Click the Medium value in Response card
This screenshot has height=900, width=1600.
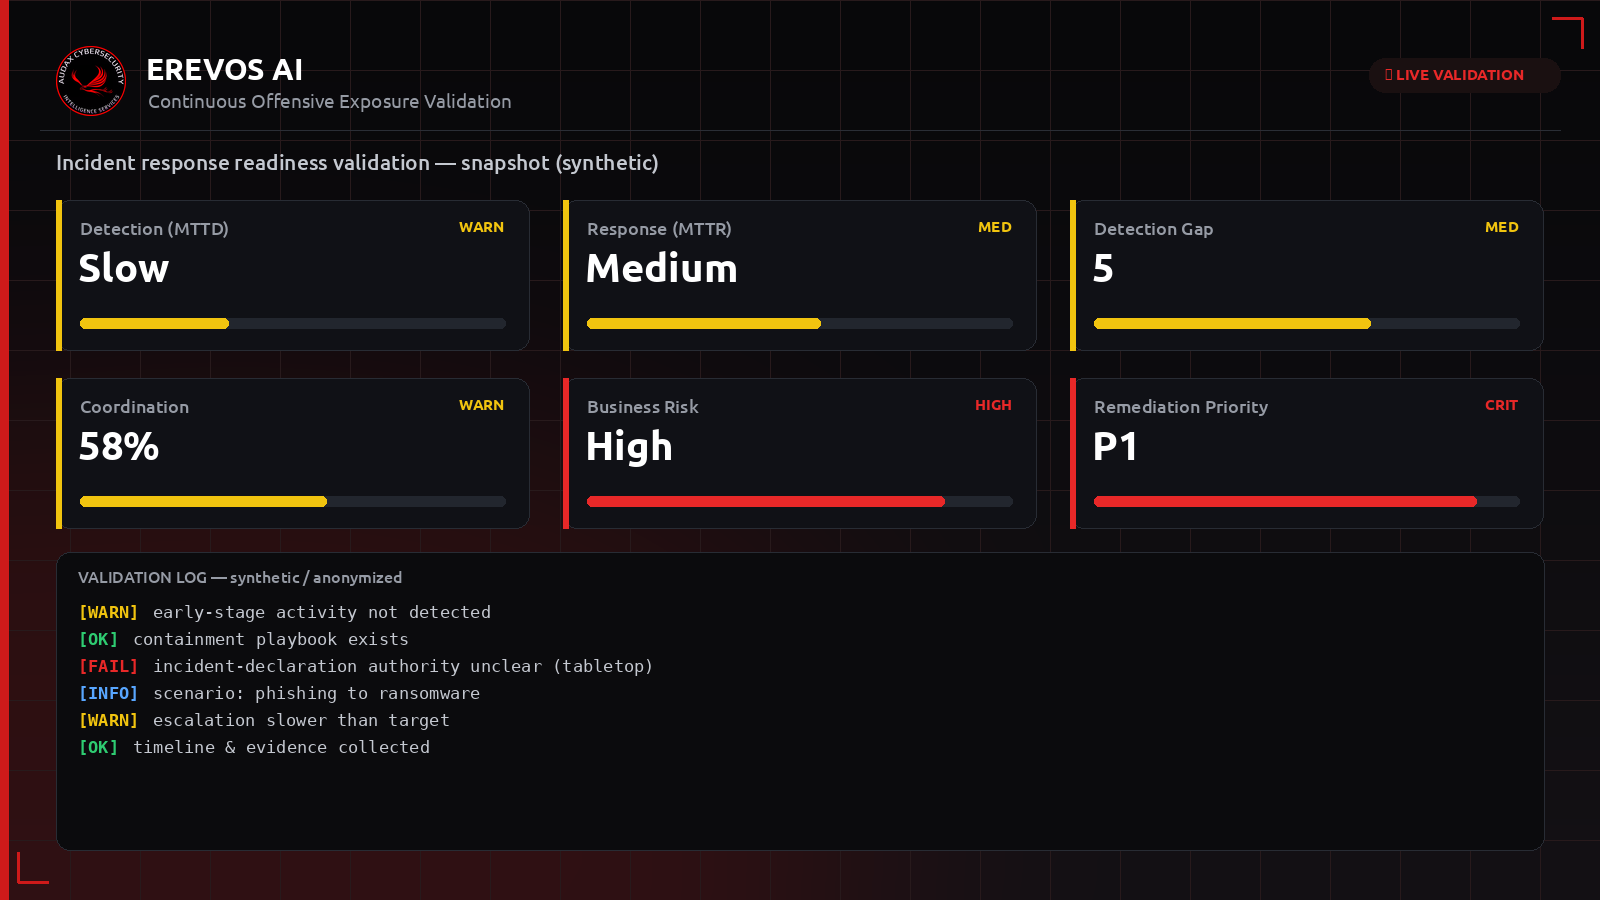662,268
